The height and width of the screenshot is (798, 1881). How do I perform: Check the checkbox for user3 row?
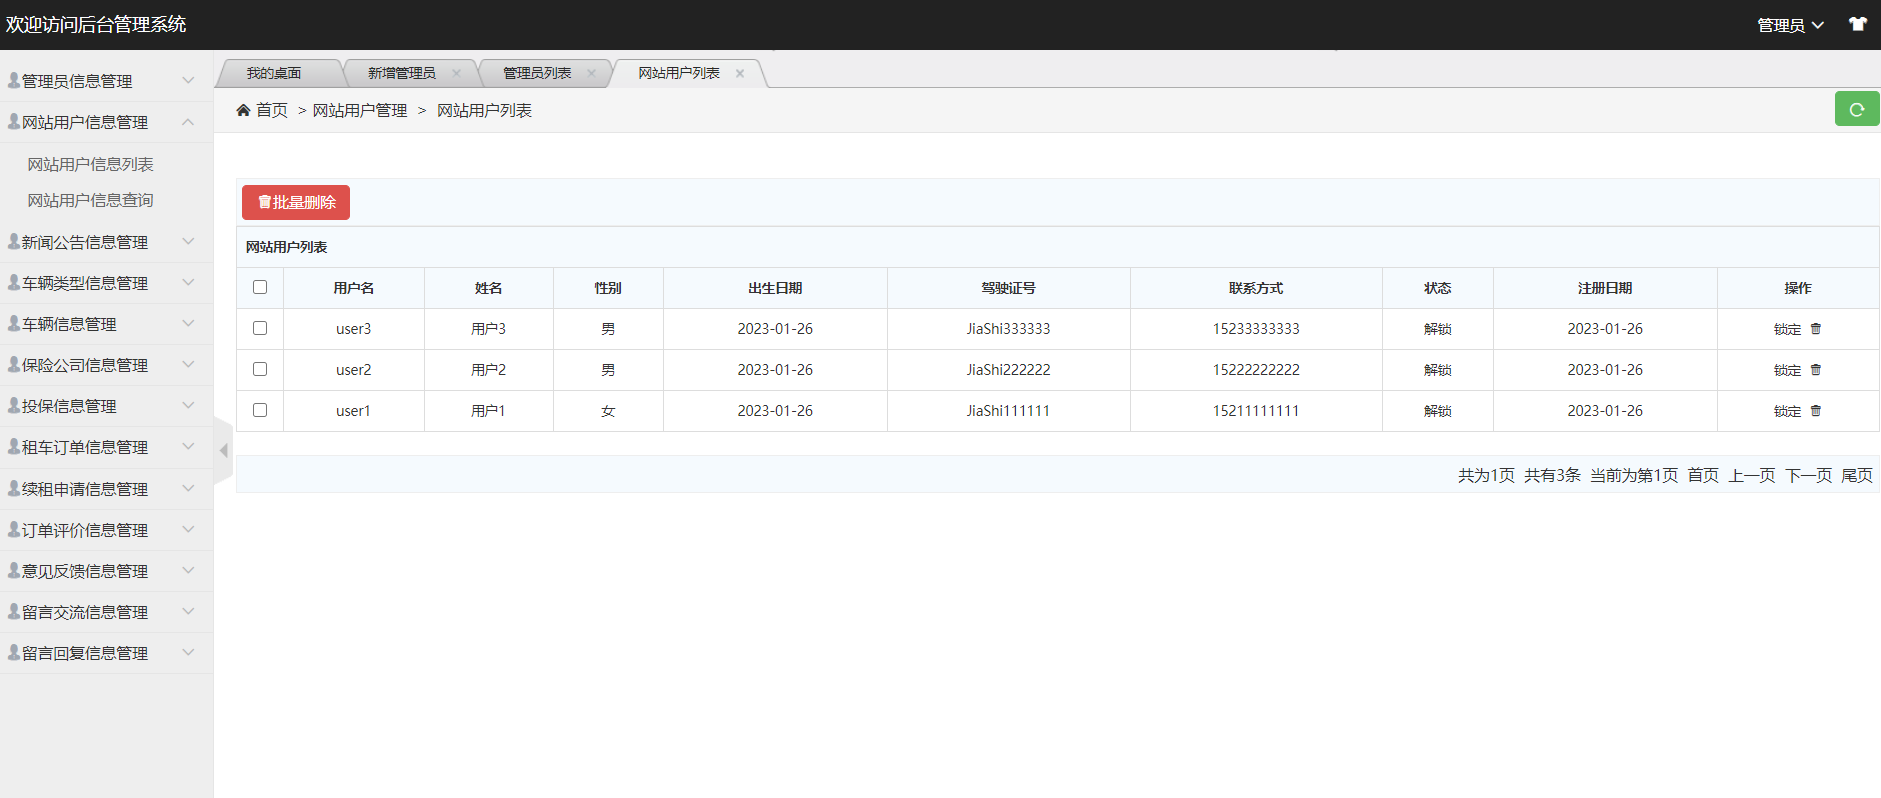[x=260, y=328]
